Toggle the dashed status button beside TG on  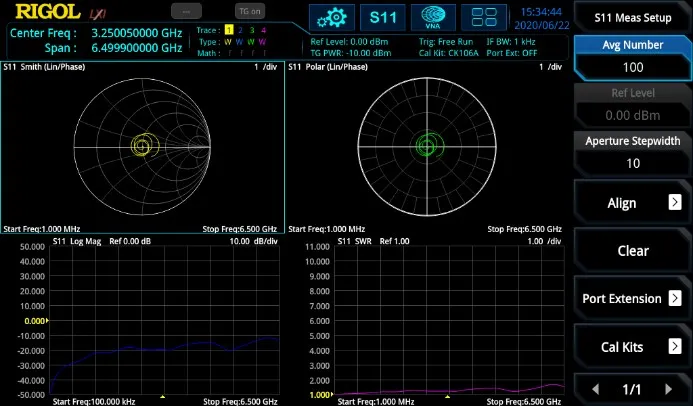coord(185,10)
